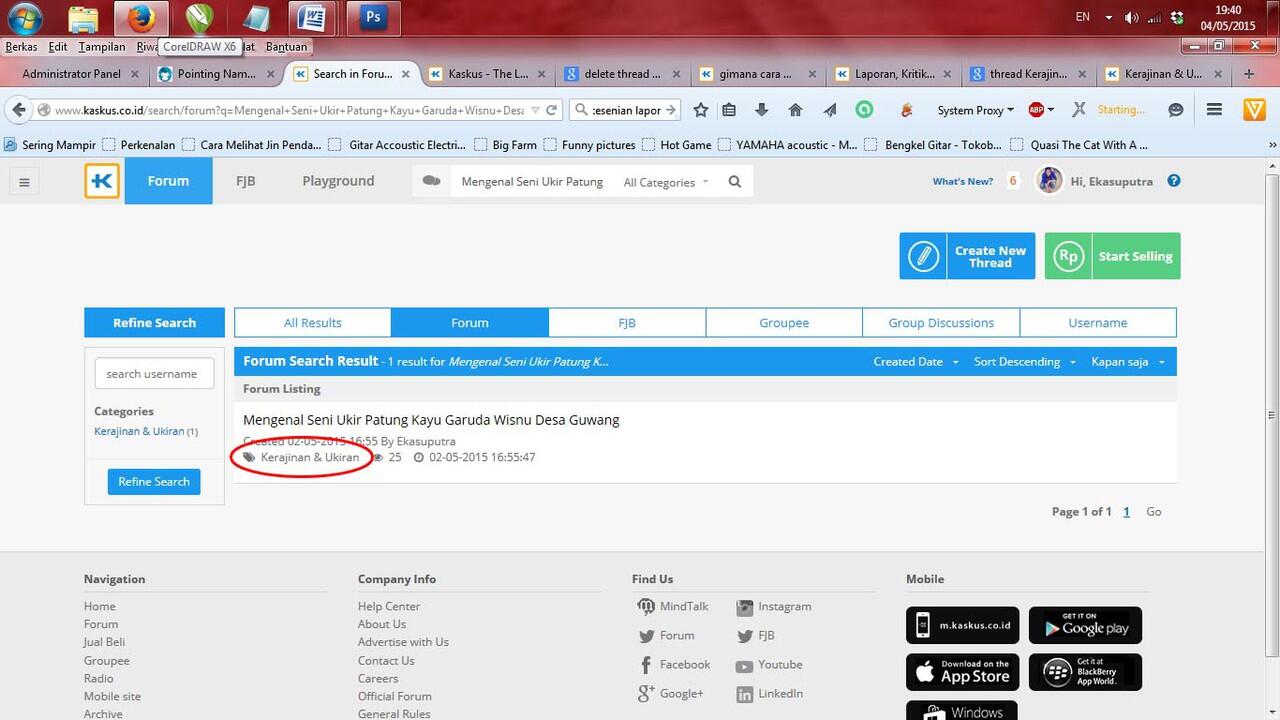Viewport: 1280px width, 720px height.
Task: Open the Ekasuputra profile avatar
Action: 1049,180
